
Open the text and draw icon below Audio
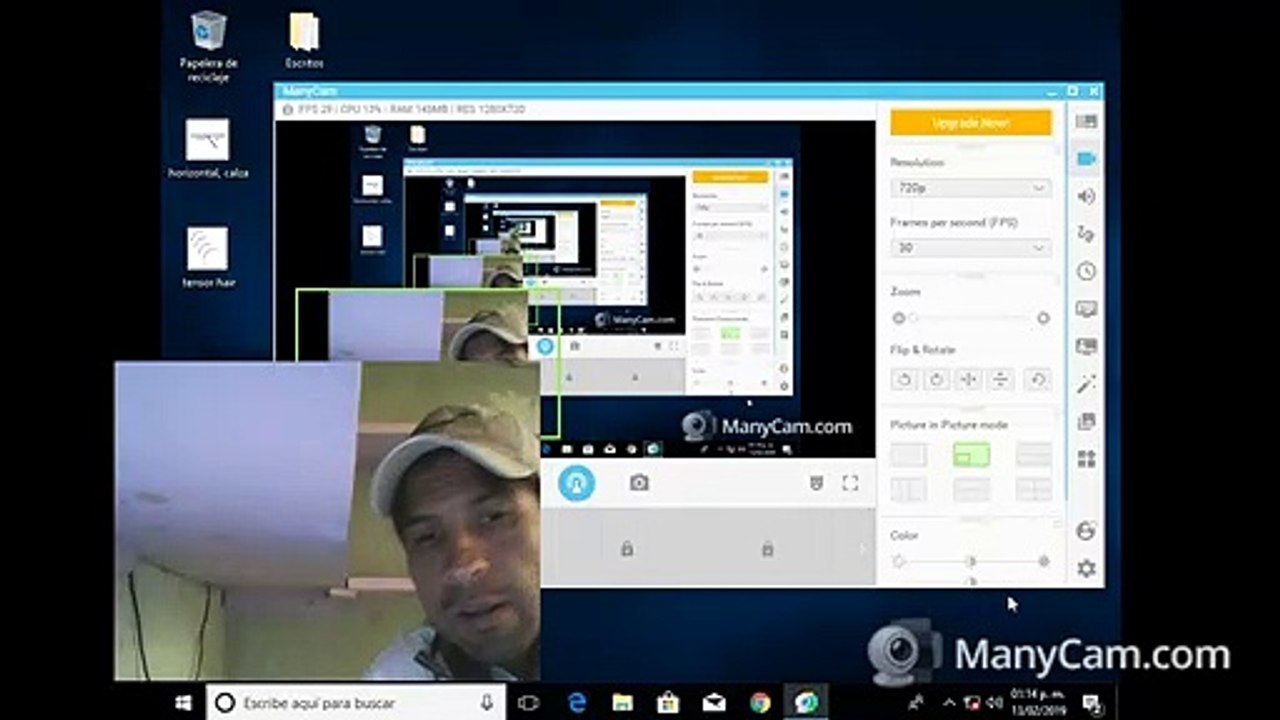coord(1086,234)
